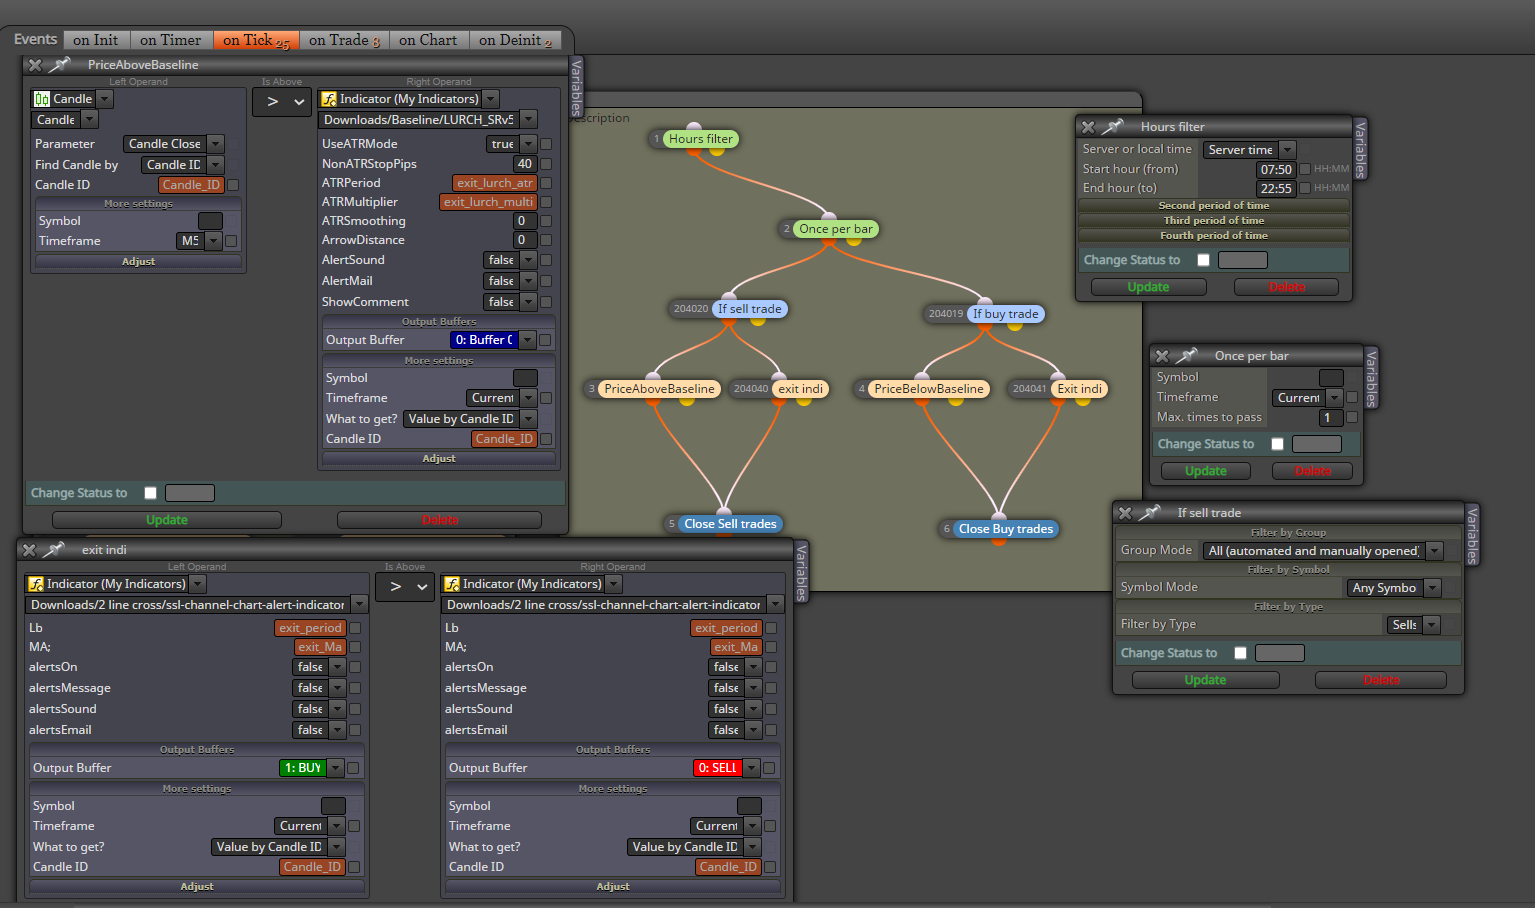Enable Change Status checkbox in Once per bar
1535x908 pixels.
1277,444
